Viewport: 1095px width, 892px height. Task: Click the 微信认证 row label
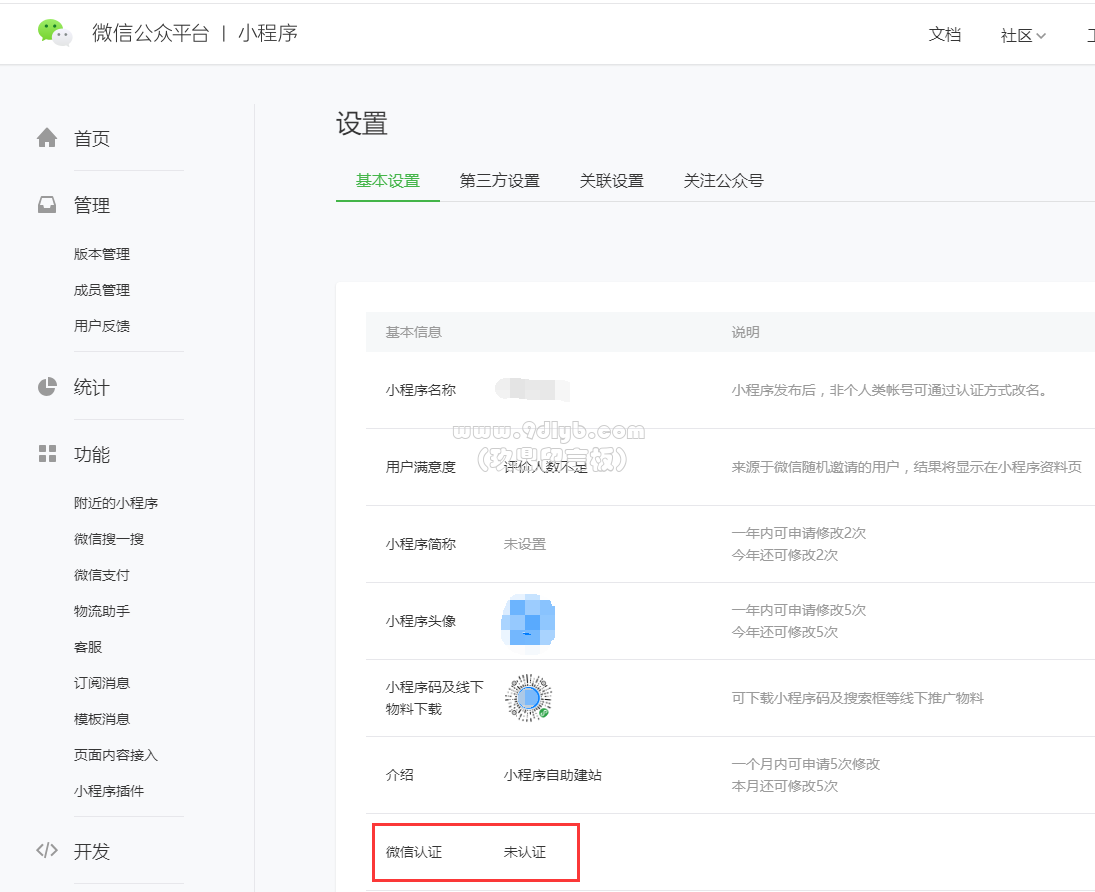coord(414,852)
